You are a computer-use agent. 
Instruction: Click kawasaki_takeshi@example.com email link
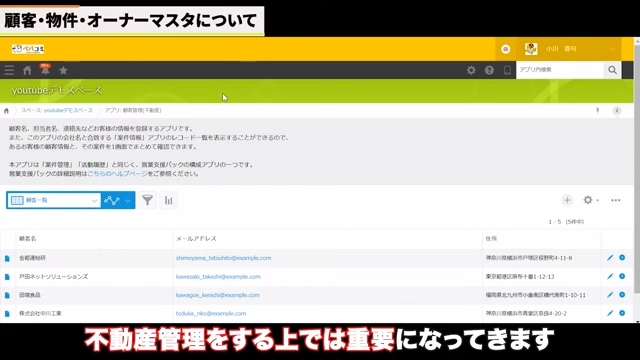click(218, 277)
